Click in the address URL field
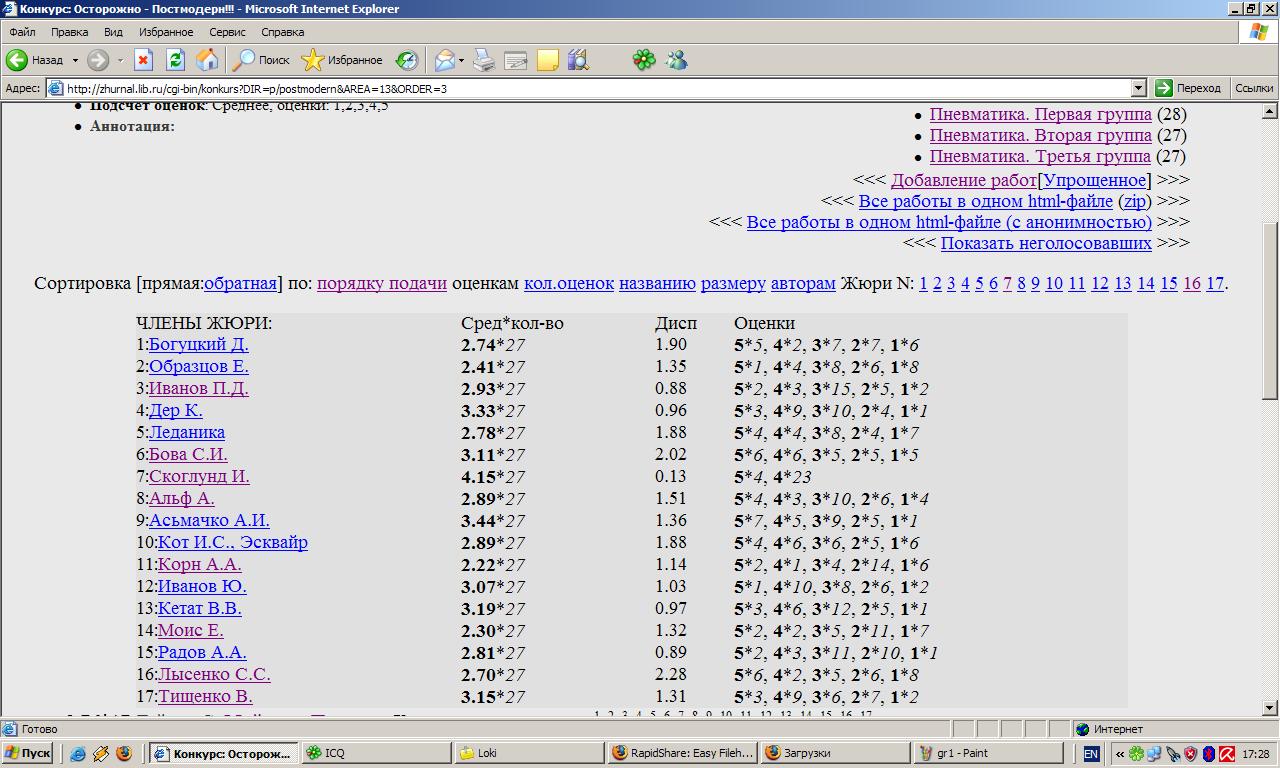The width and height of the screenshot is (1280, 768). (600, 88)
